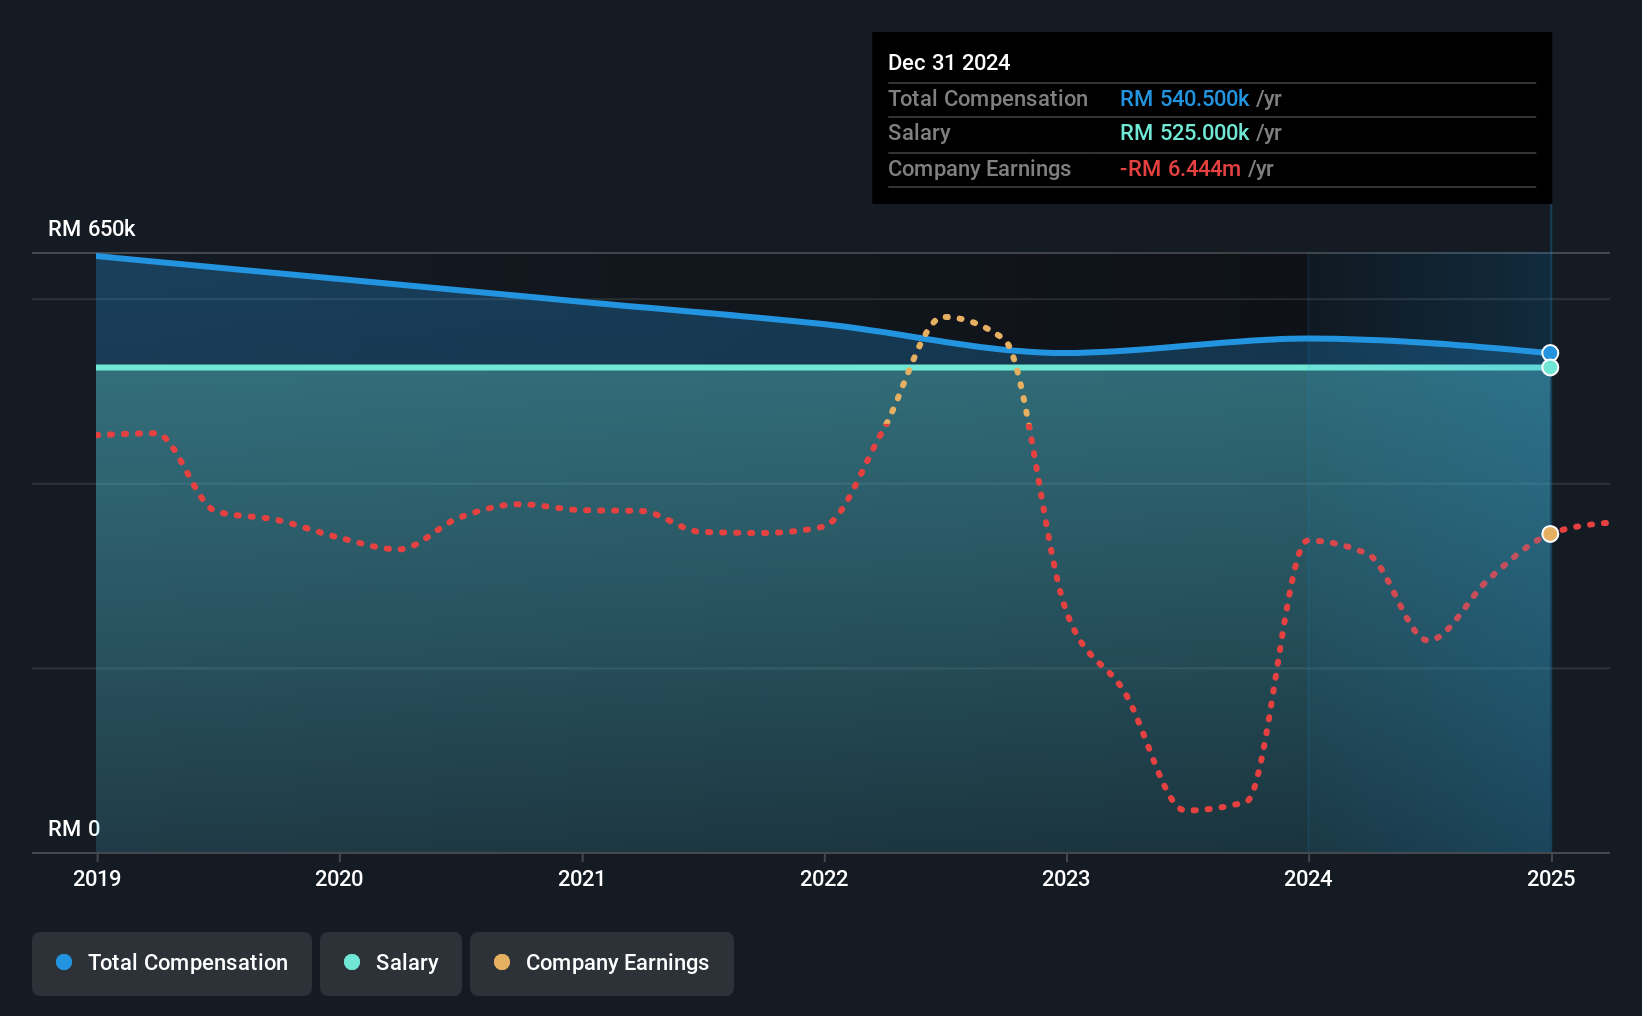Toggle the Salary legend button
The width and height of the screenshot is (1642, 1016).
tap(391, 963)
